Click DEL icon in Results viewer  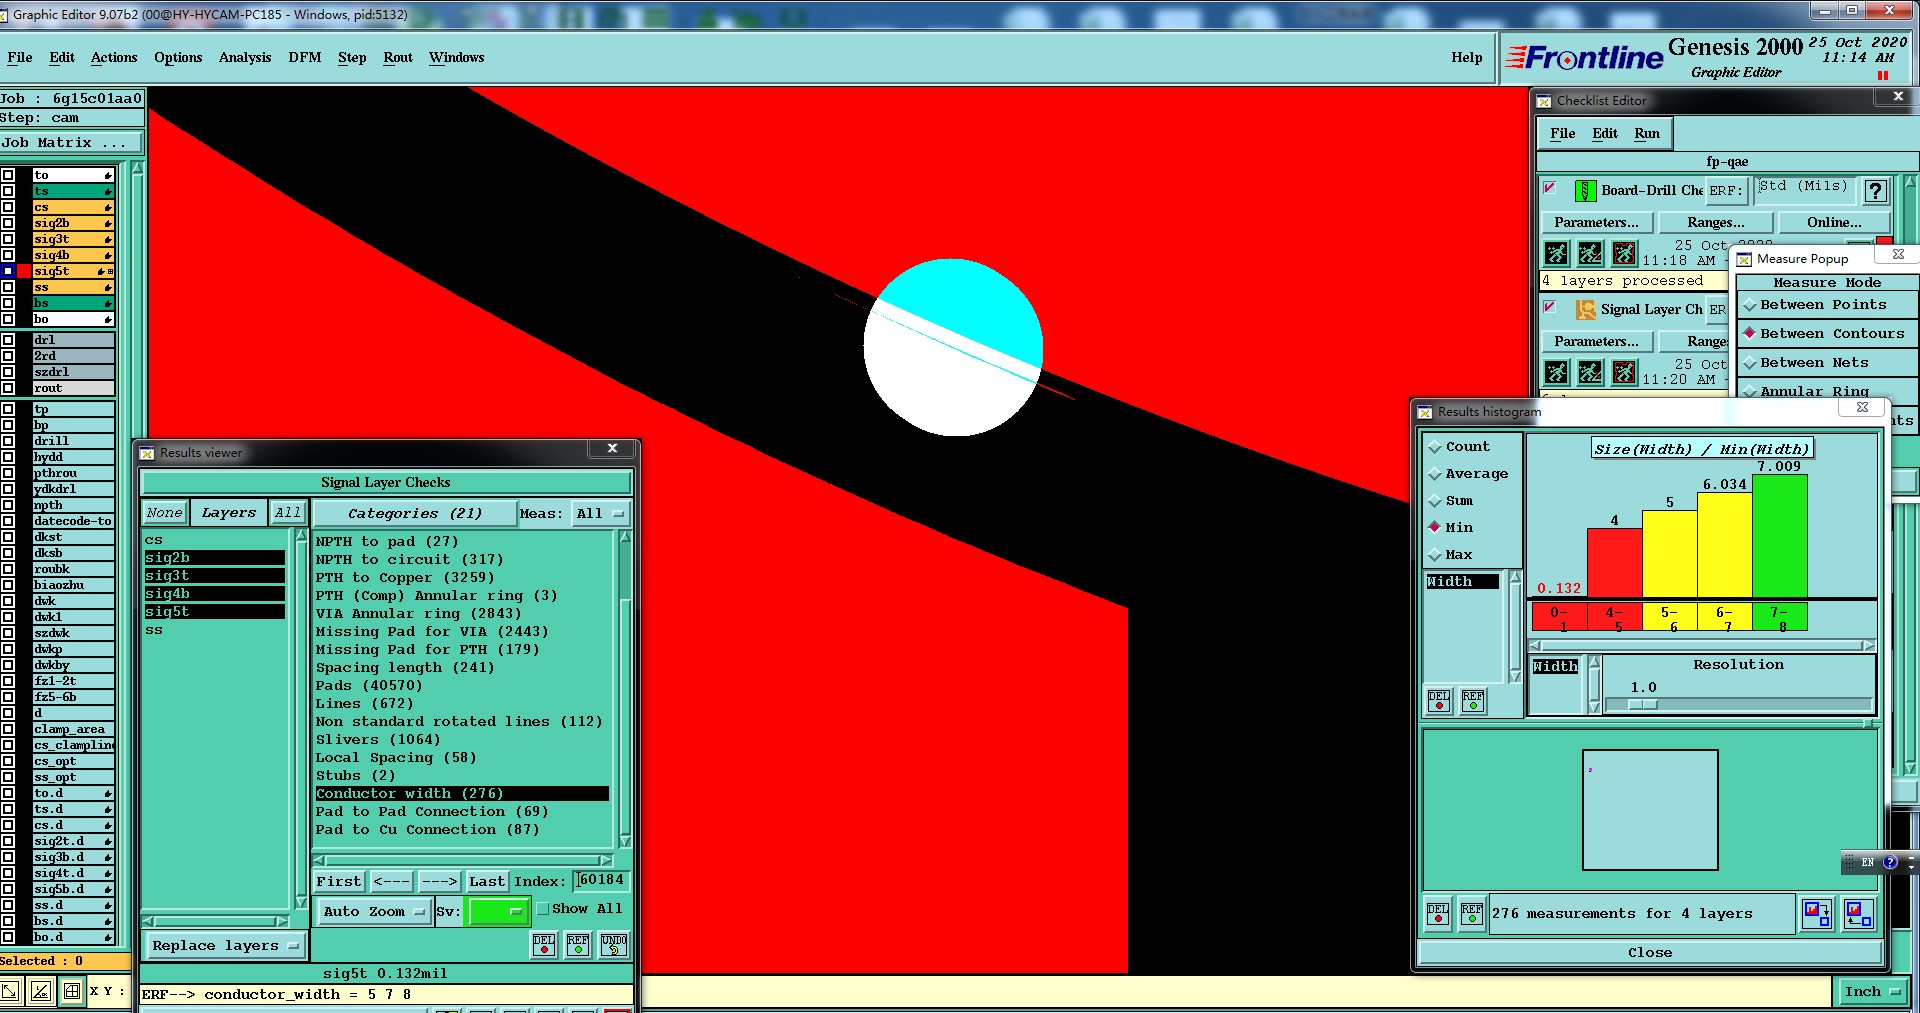(544, 945)
